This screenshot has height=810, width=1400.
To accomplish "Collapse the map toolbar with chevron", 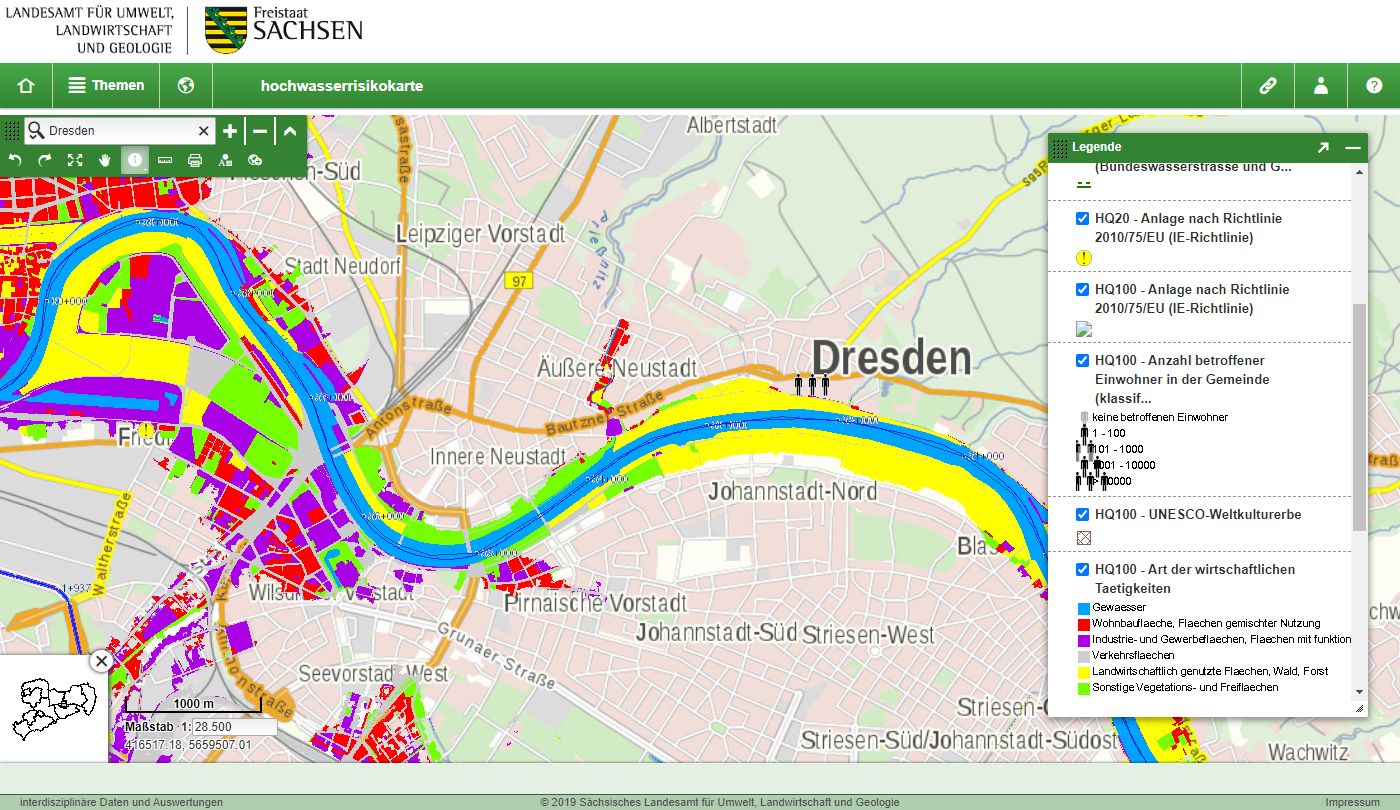I will 290,131.
